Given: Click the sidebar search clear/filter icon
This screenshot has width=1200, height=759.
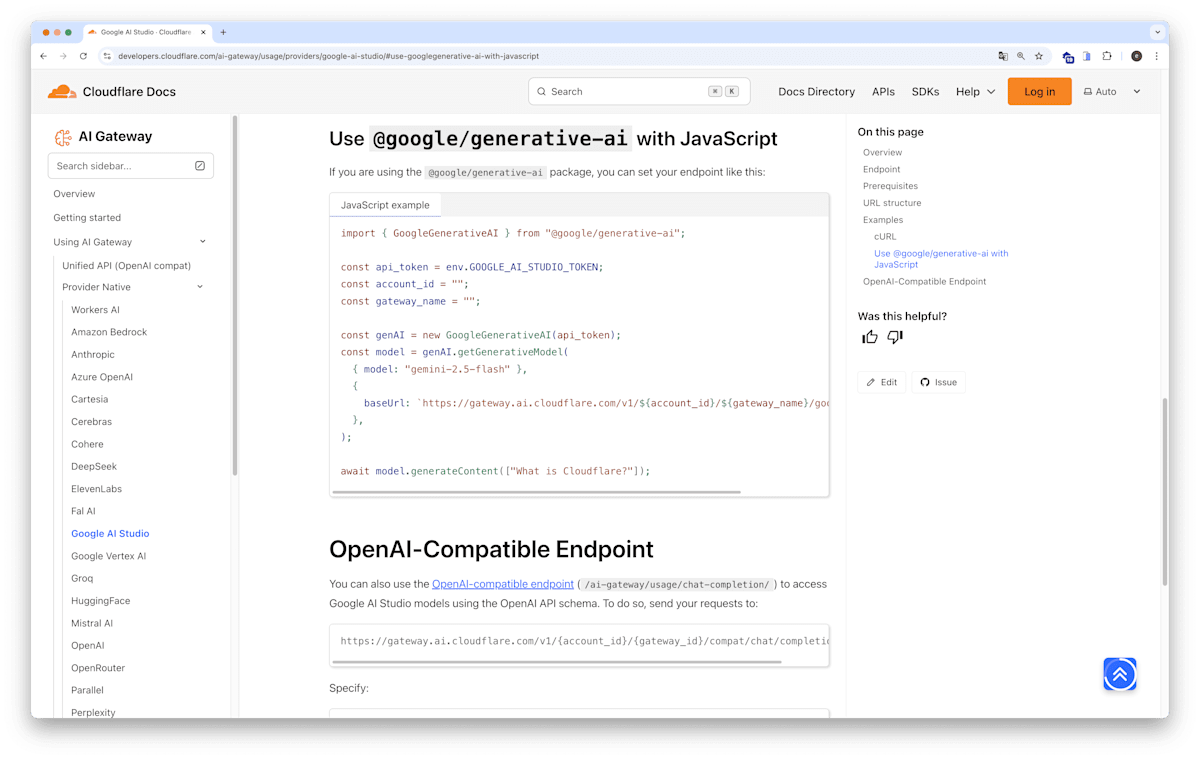Looking at the screenshot, I should [x=200, y=165].
